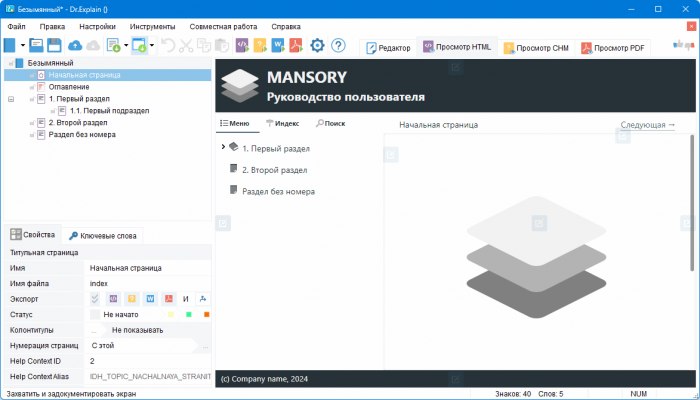This screenshot has height=400, width=700.
Task: Toggle all export formats double-check icon
Action: (x=95, y=299)
